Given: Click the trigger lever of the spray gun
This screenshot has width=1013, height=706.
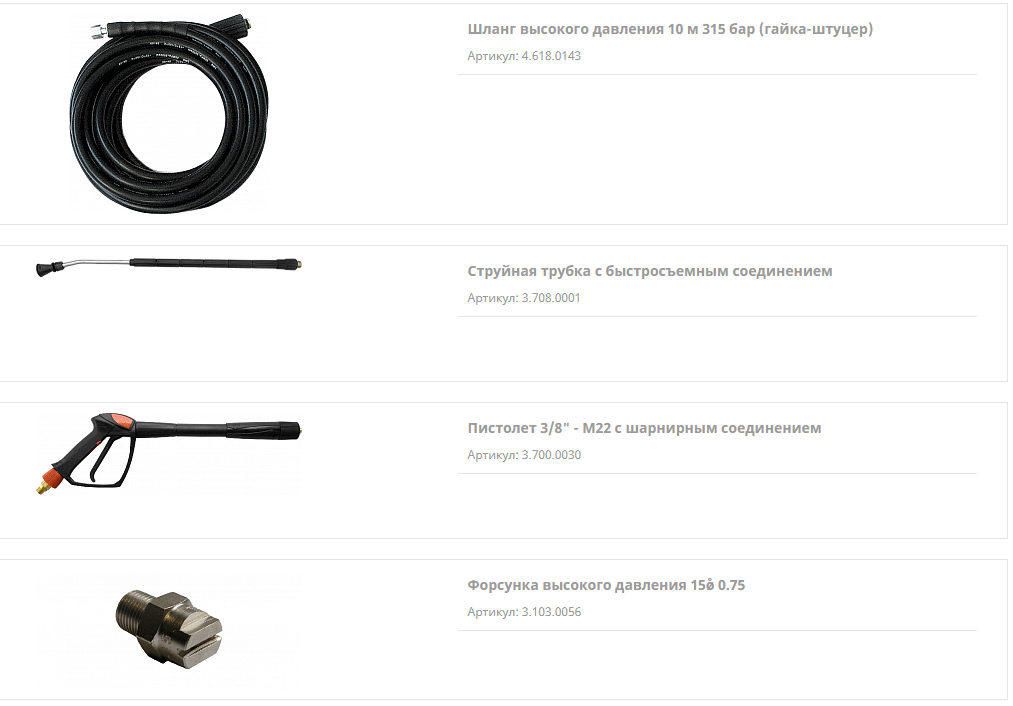Looking at the screenshot, I should 98,459.
